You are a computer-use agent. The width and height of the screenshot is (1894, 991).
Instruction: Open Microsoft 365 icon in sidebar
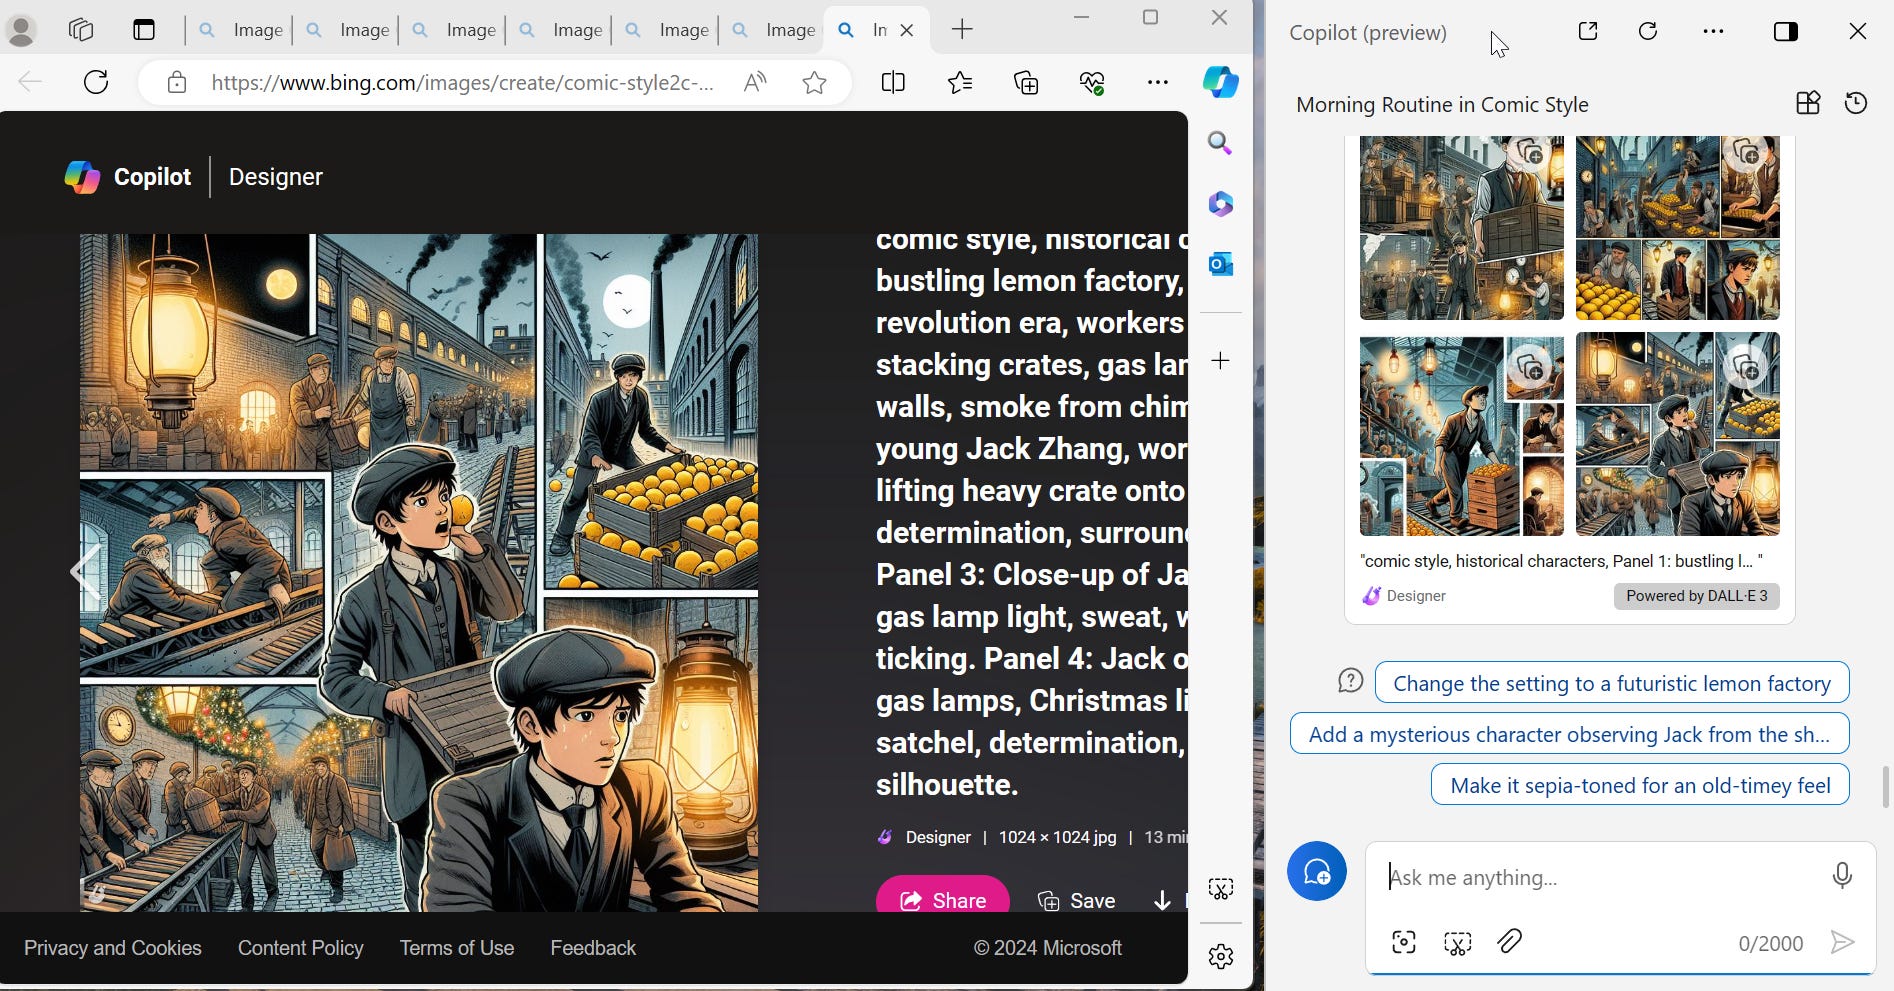1220,204
